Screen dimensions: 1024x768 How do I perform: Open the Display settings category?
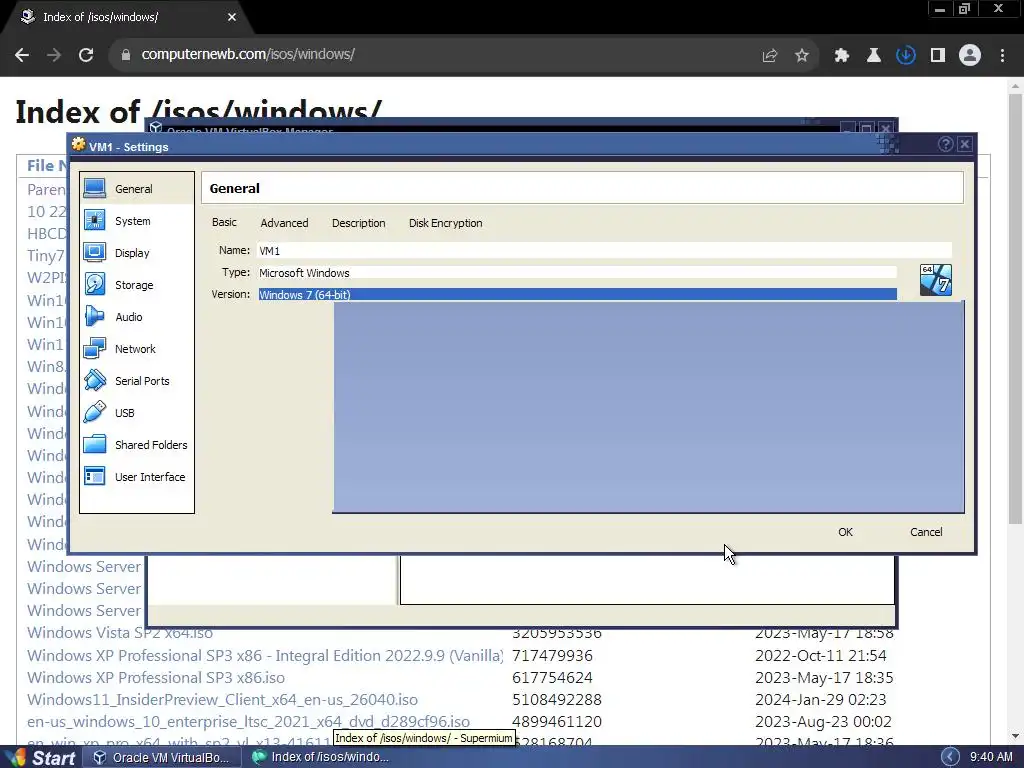[x=136, y=253]
